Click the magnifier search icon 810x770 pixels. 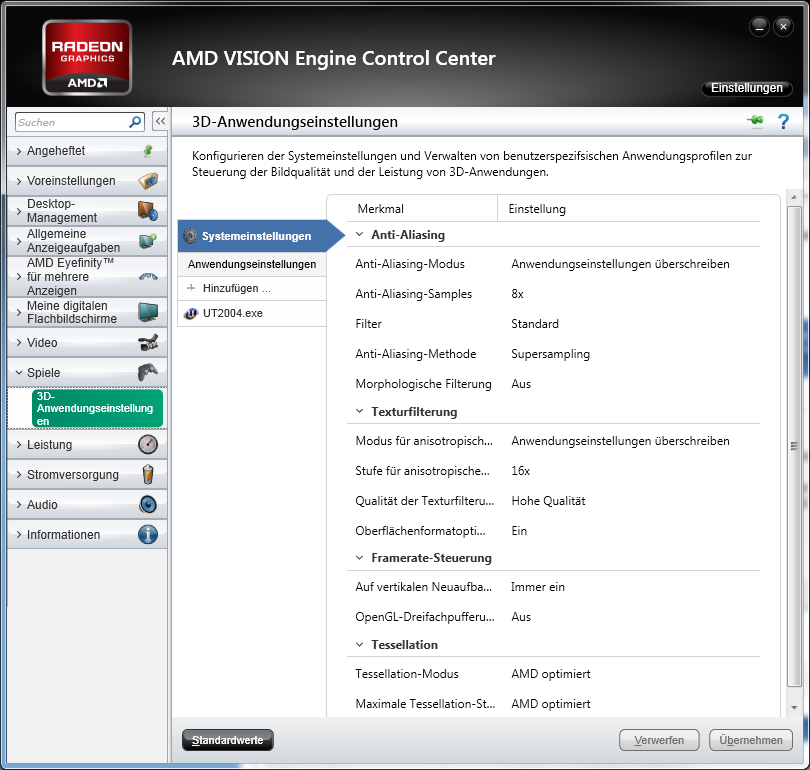(135, 122)
